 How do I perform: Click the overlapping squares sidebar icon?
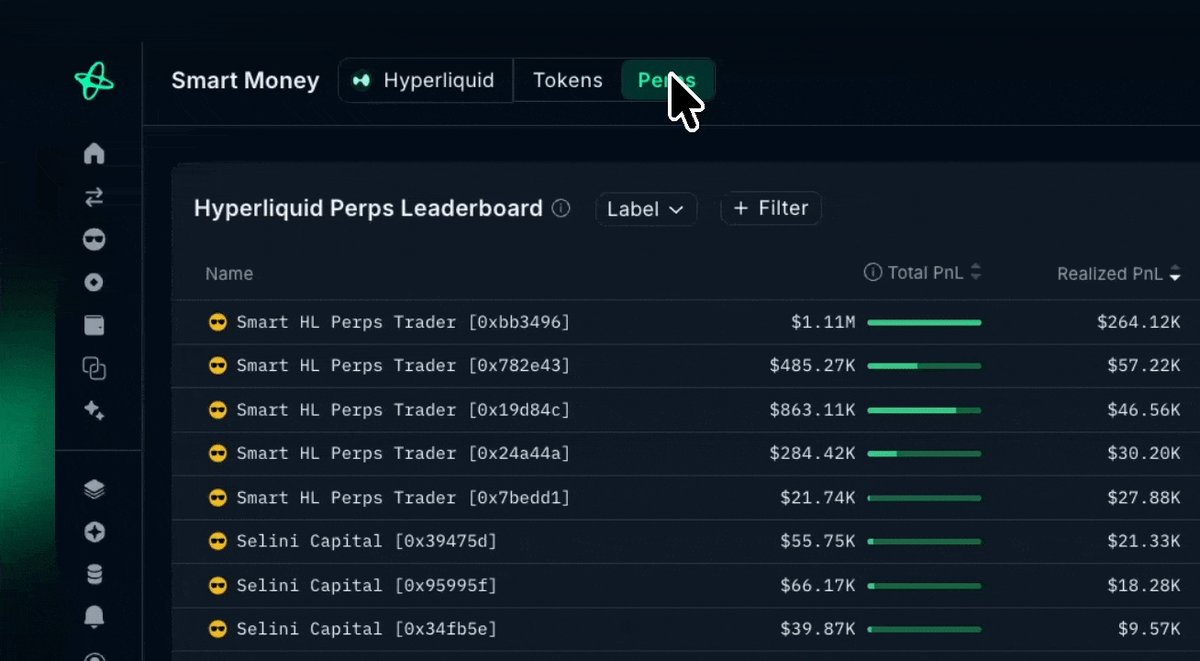[x=94, y=368]
